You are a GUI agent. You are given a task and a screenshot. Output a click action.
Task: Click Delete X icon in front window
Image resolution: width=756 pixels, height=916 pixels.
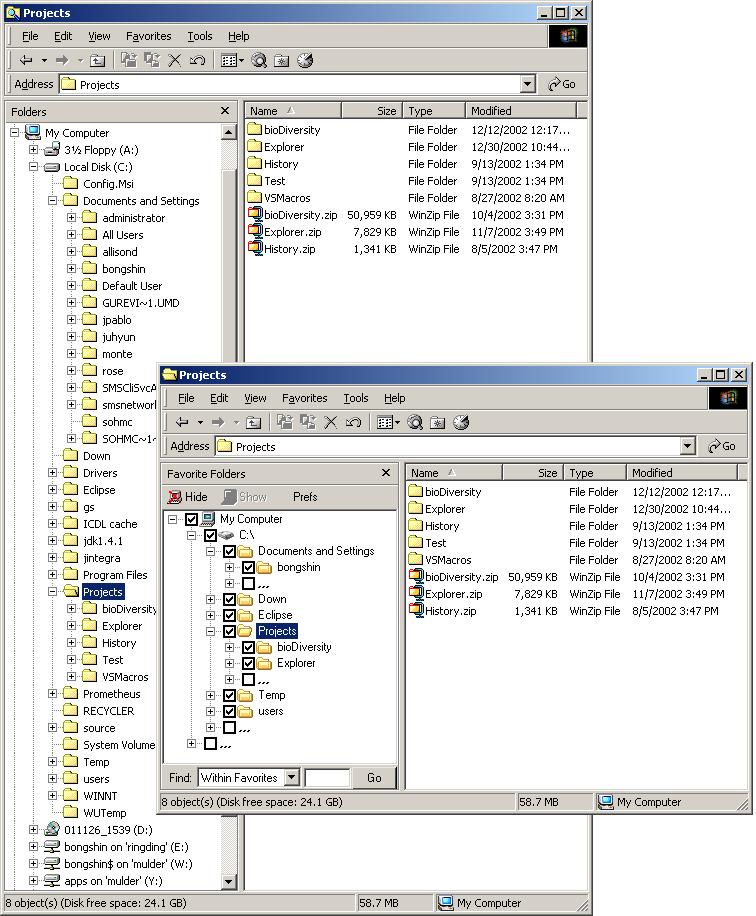pyautogui.click(x=331, y=422)
